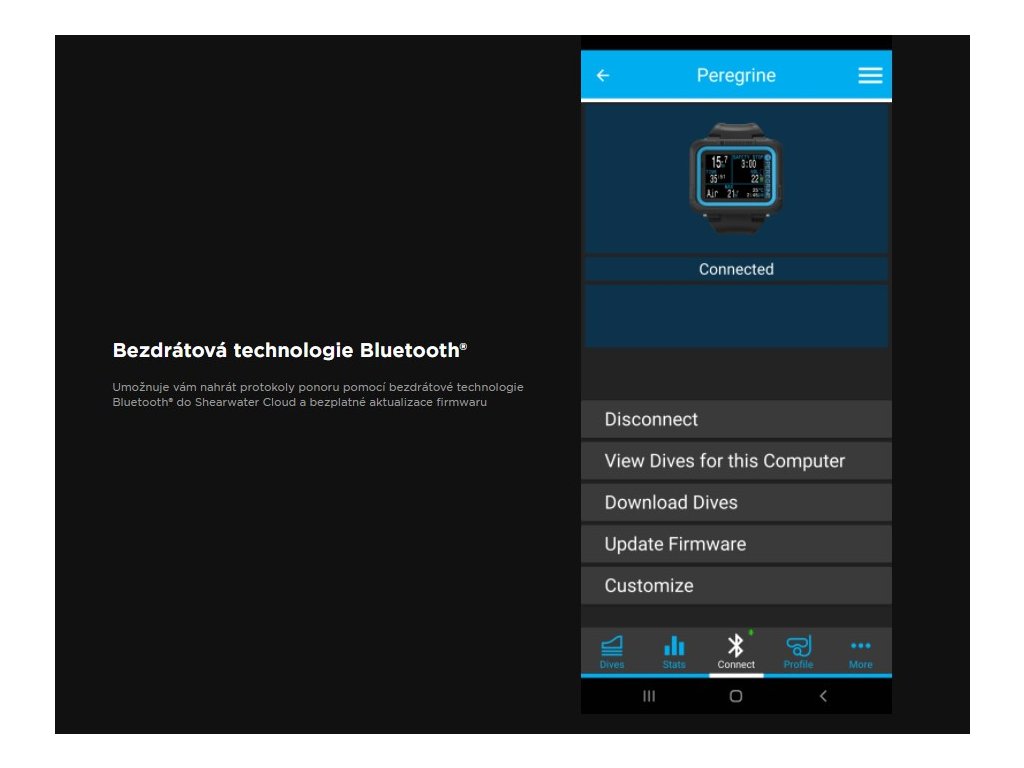
Task: Tap the Disconnect option
Action: tap(736, 419)
